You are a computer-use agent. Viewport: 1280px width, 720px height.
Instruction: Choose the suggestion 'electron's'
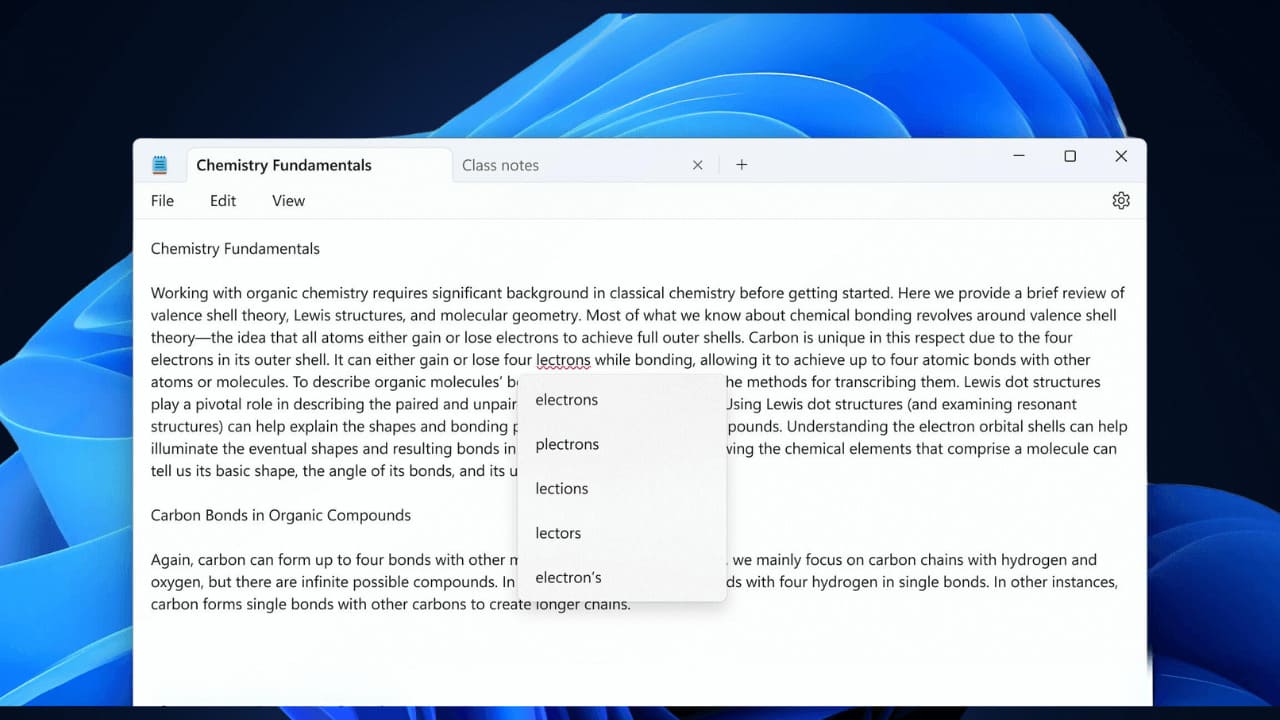tap(568, 577)
